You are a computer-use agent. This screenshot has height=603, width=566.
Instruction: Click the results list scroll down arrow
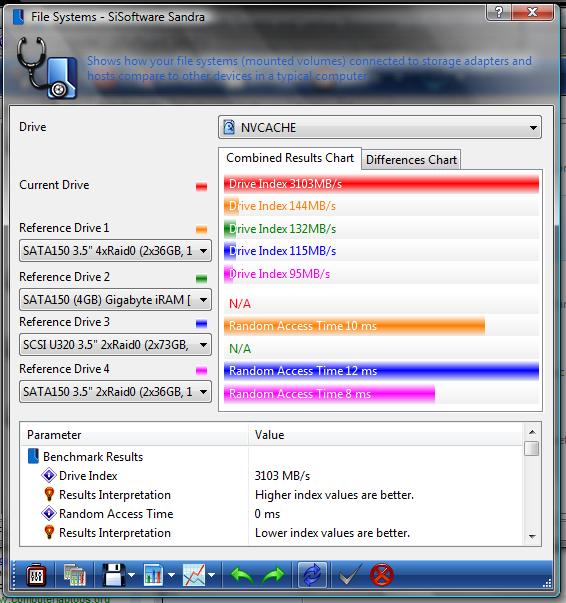532,536
